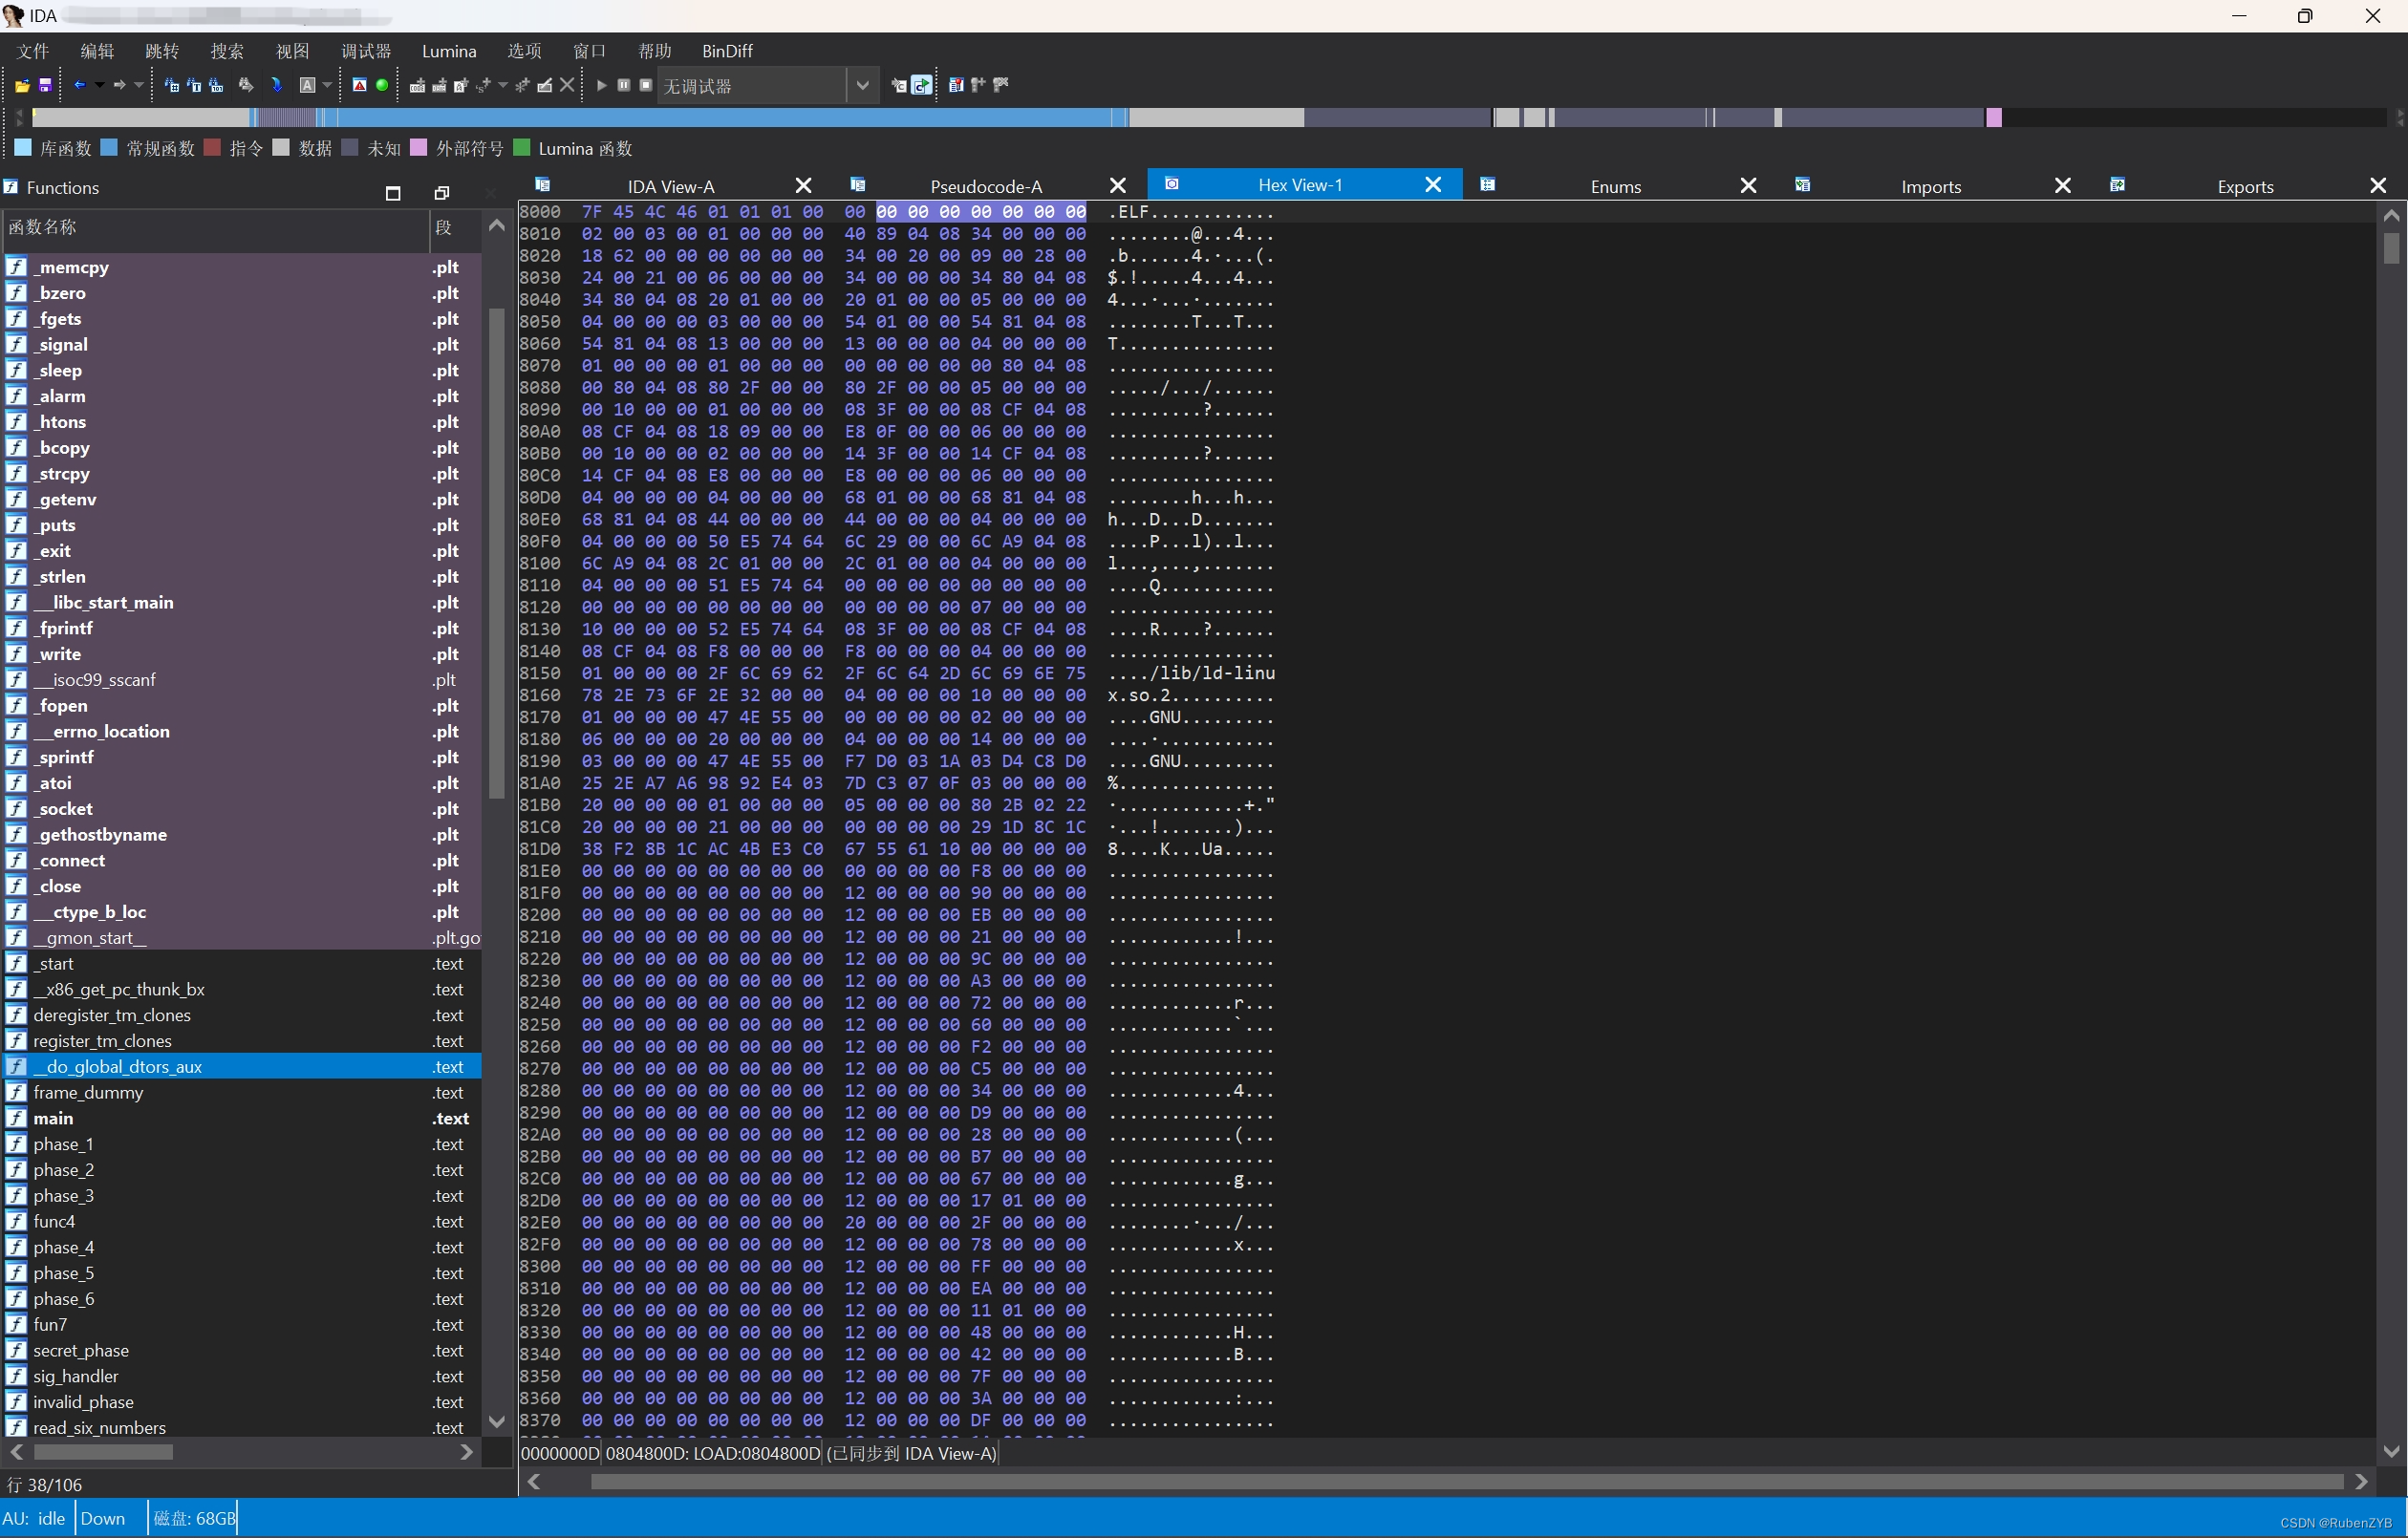Switch to the Imports tab

[x=1930, y=186]
